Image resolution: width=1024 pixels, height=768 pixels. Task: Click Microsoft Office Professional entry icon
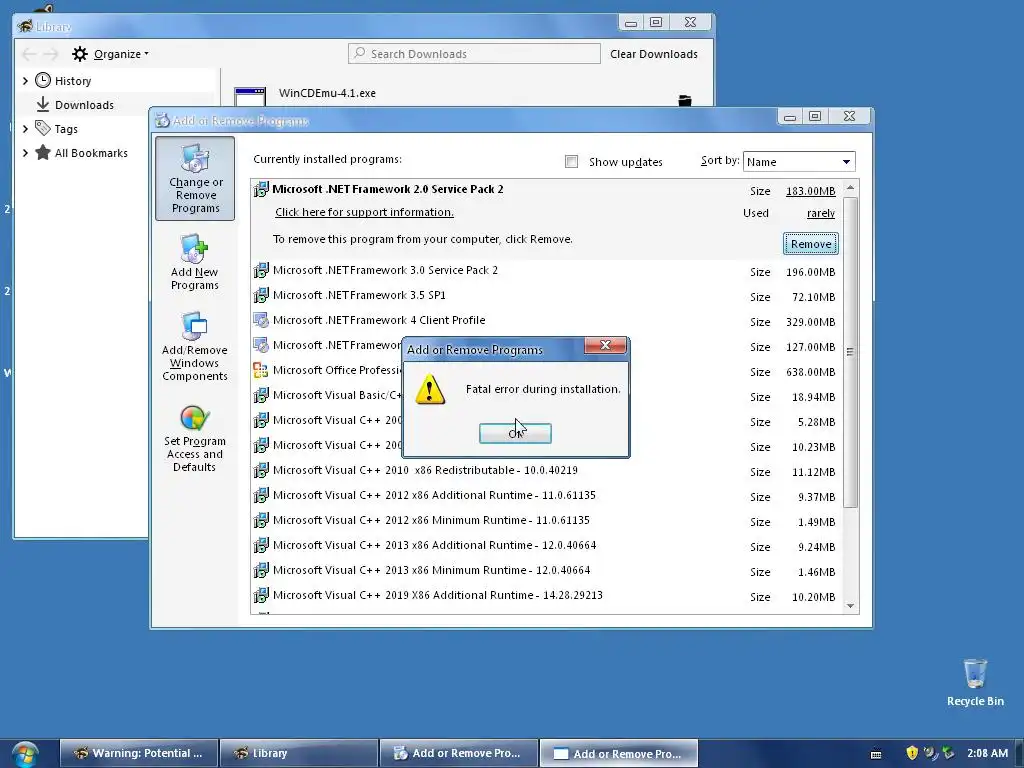pyautogui.click(x=261, y=370)
